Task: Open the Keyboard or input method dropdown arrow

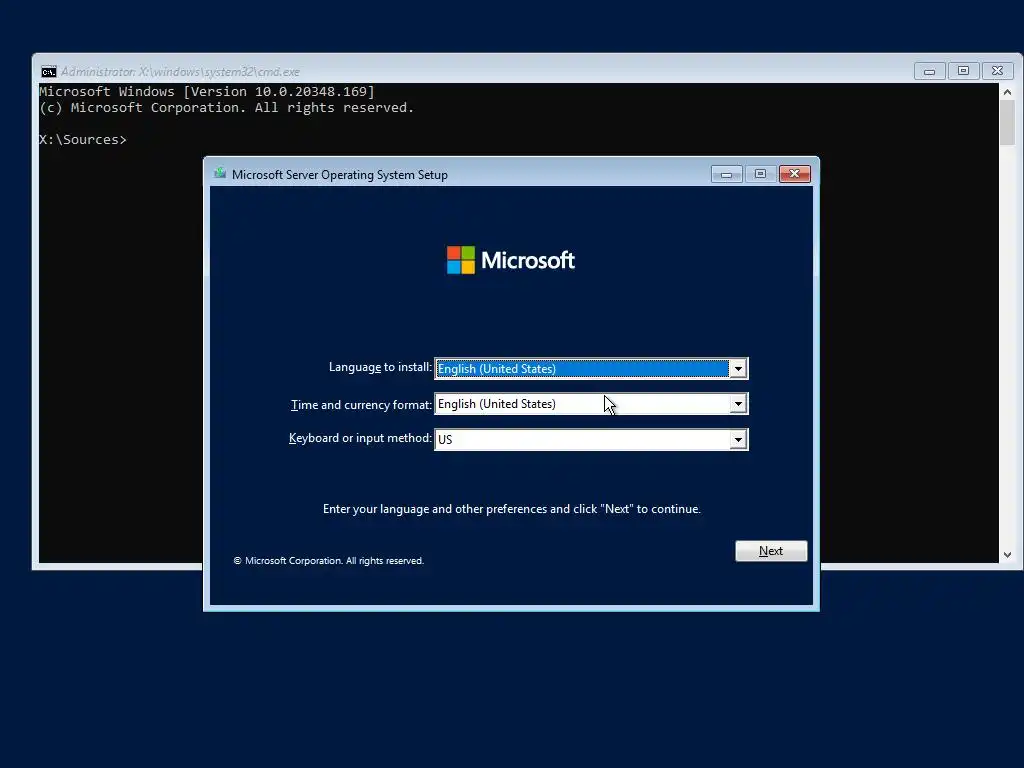Action: 737,440
